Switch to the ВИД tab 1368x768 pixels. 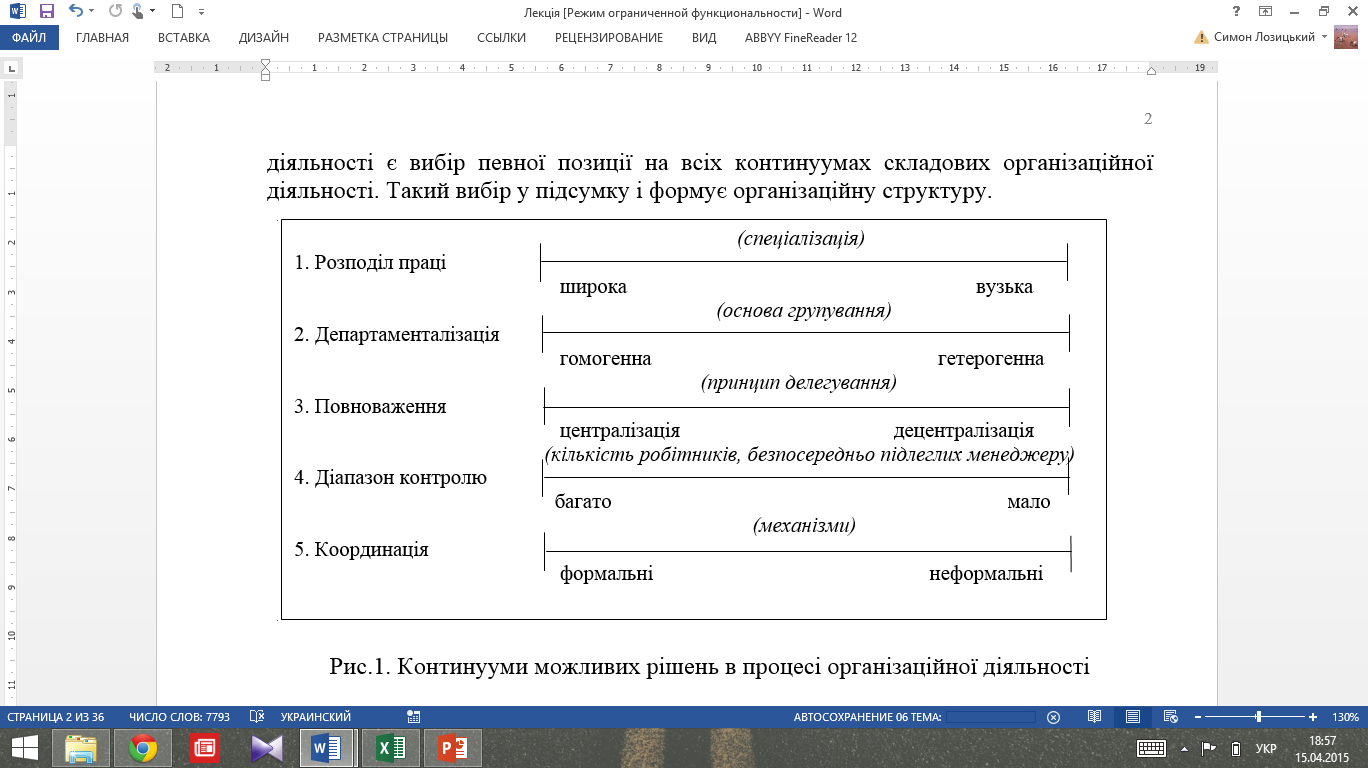(x=704, y=38)
